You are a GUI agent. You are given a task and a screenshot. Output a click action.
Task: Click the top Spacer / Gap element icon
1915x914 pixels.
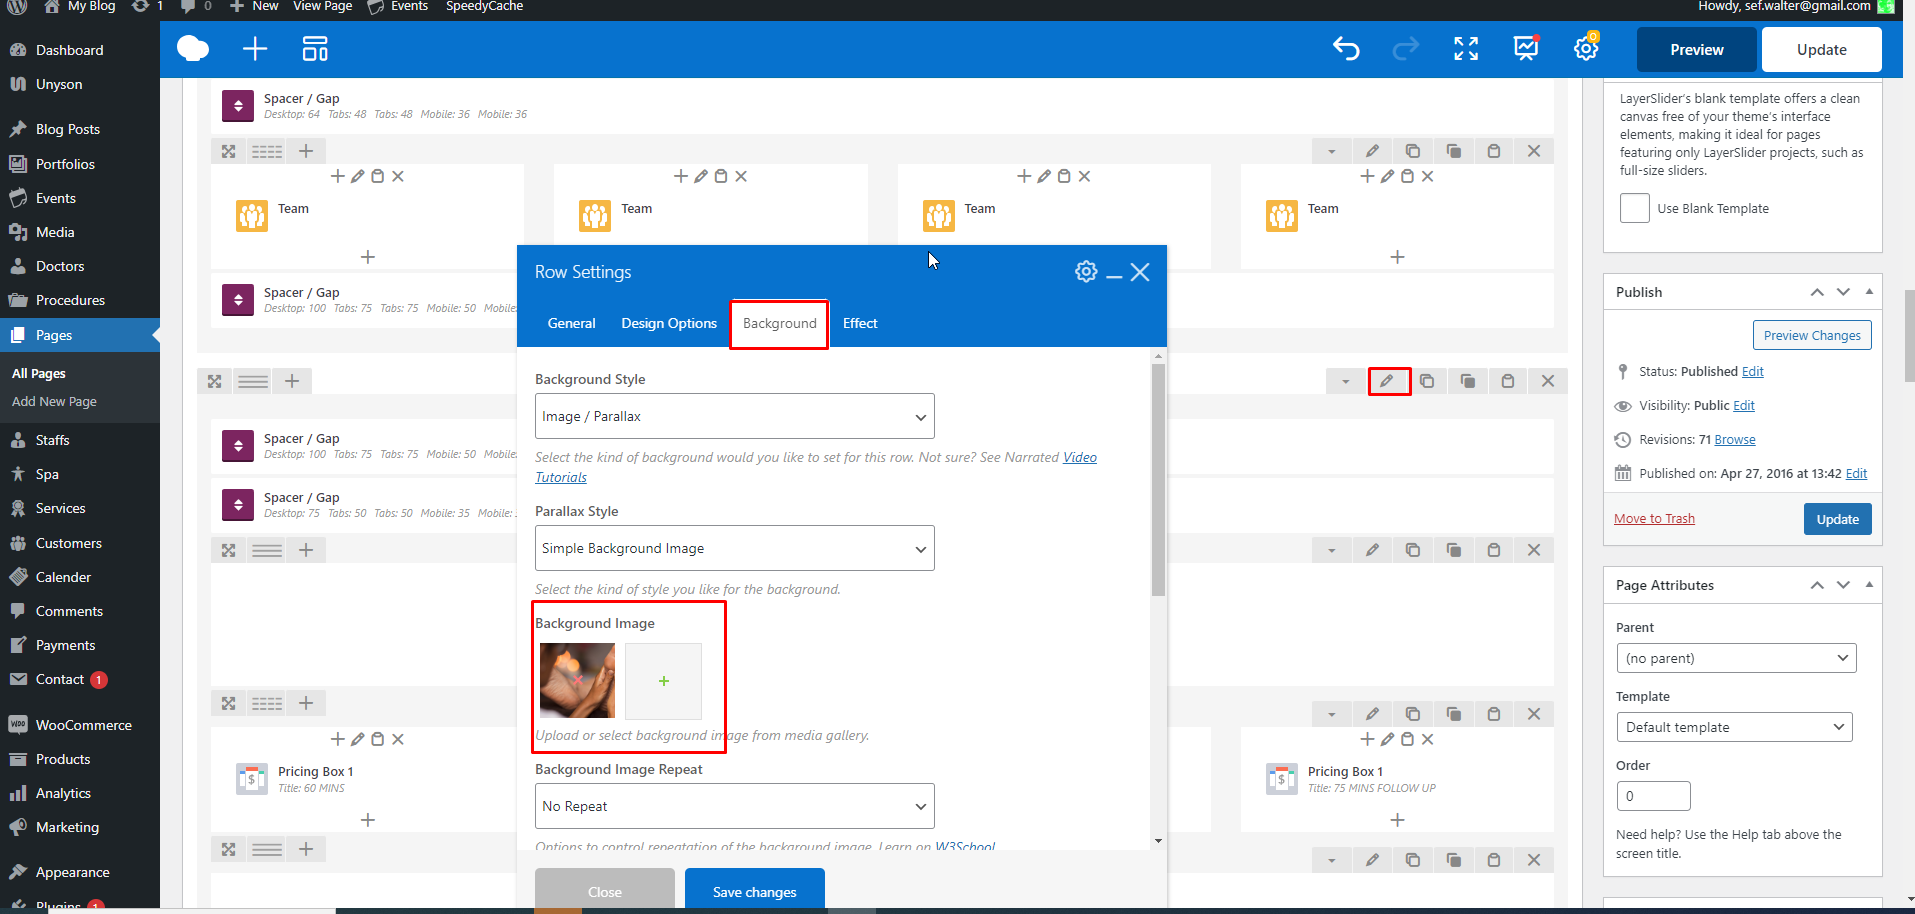[238, 105]
